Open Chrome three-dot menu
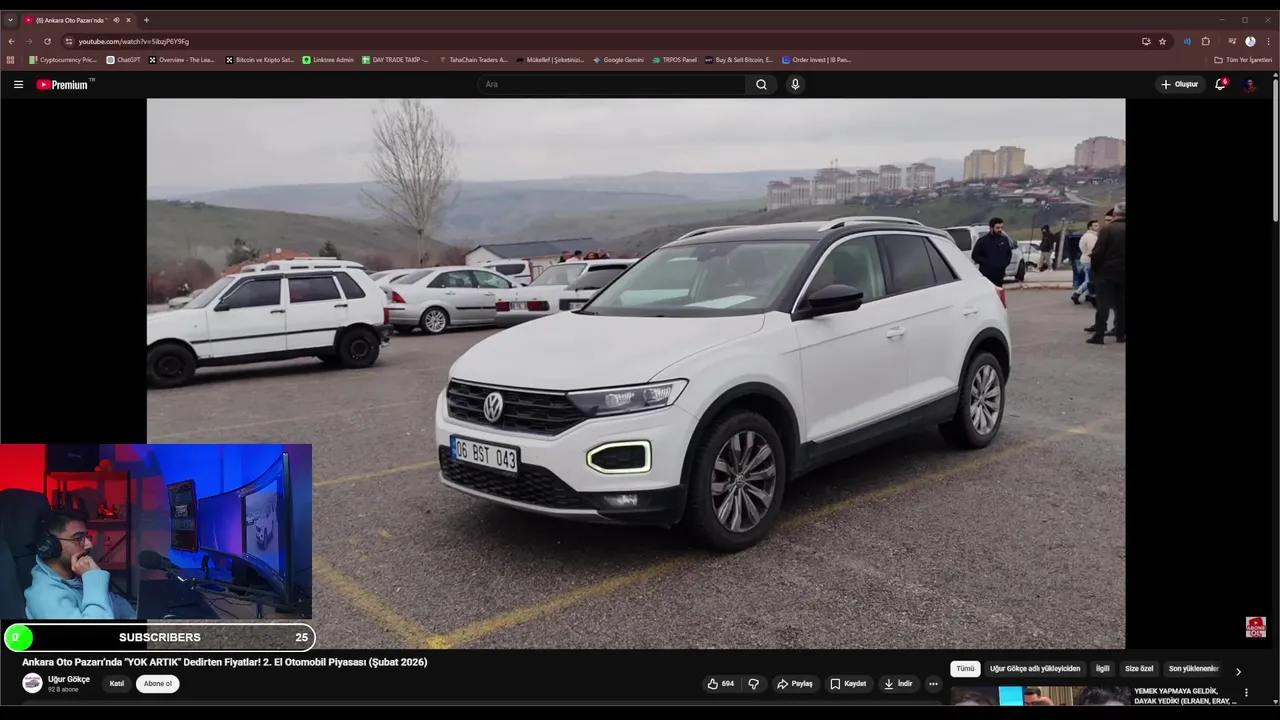The width and height of the screenshot is (1280, 720). click(x=1269, y=41)
